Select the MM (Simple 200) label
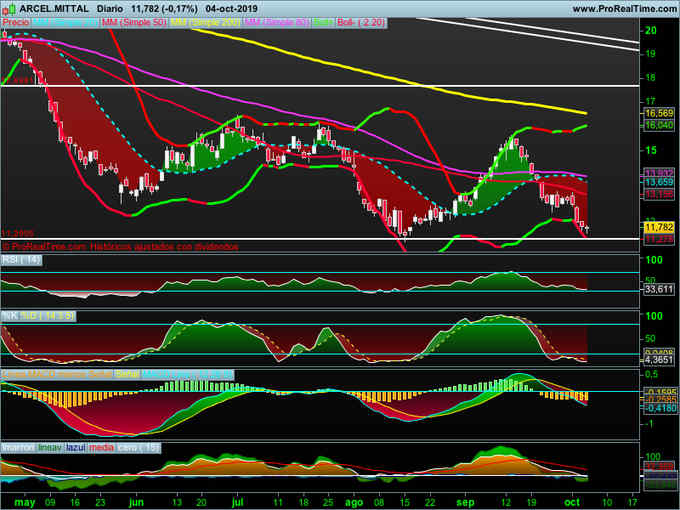 205,22
